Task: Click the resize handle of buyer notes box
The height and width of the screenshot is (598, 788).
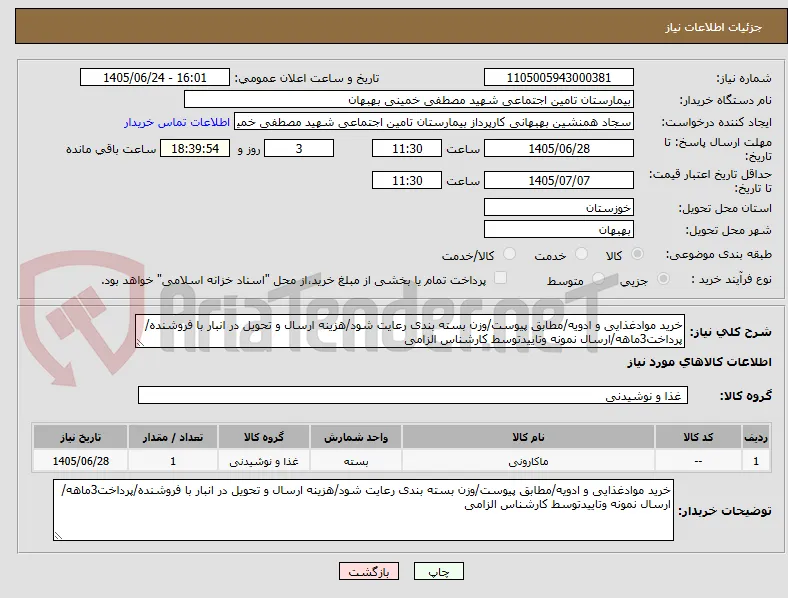Action: click(x=58, y=536)
